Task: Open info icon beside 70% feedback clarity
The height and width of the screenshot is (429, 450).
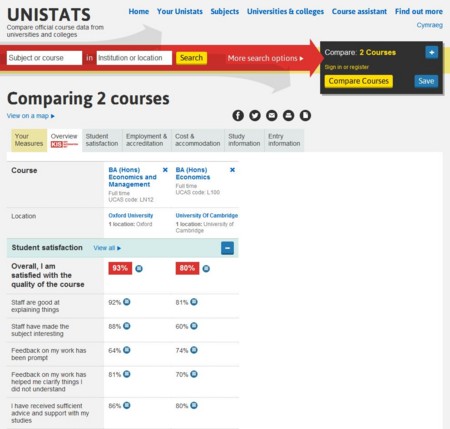Action: click(194, 374)
